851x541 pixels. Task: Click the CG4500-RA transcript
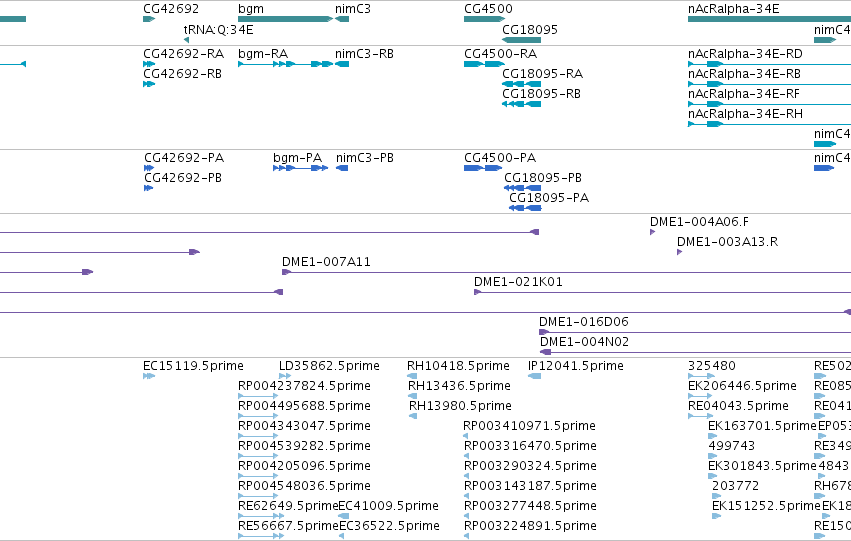484,64
